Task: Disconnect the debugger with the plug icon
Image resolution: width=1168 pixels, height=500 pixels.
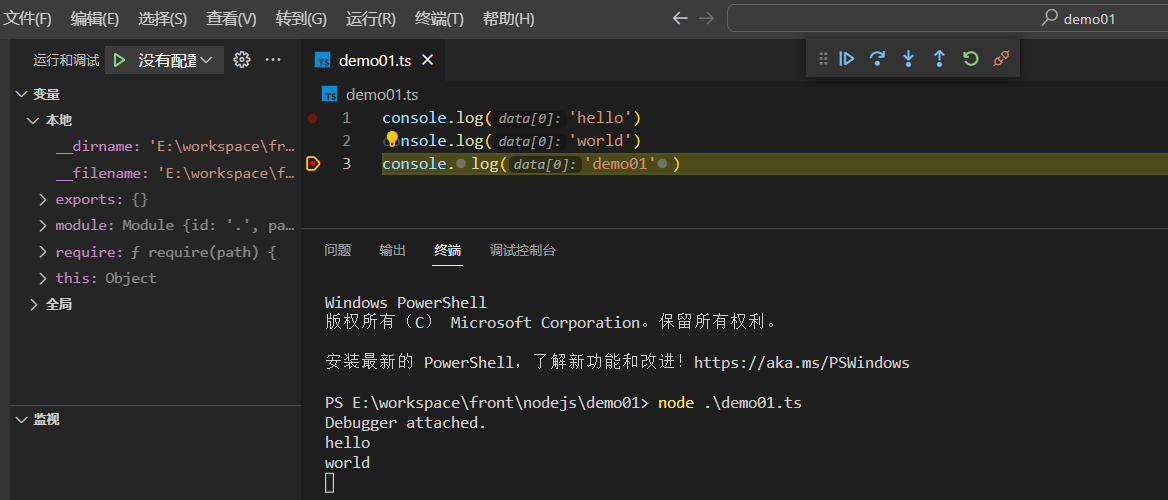Action: tap(1001, 59)
